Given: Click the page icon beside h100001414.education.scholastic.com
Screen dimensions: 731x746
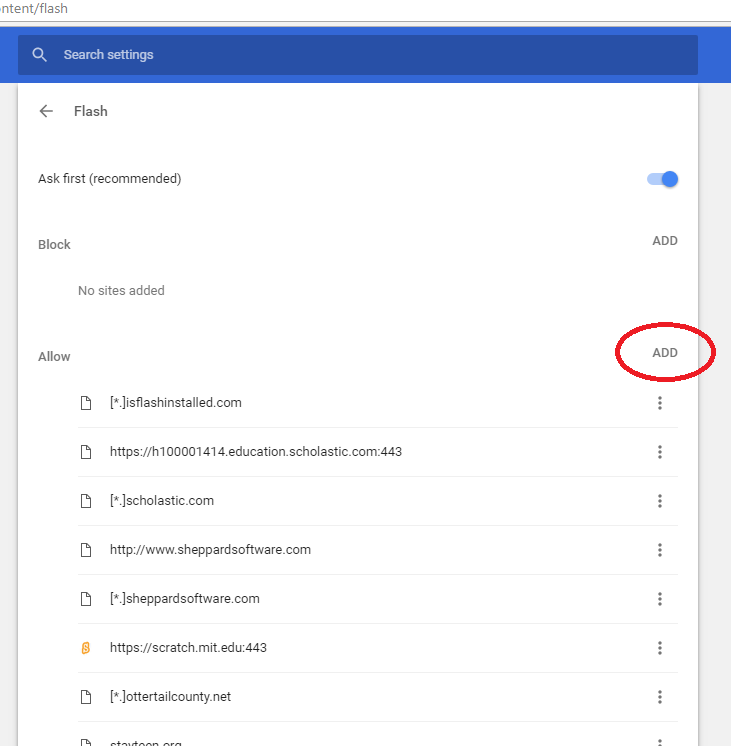Looking at the screenshot, I should pos(86,452).
